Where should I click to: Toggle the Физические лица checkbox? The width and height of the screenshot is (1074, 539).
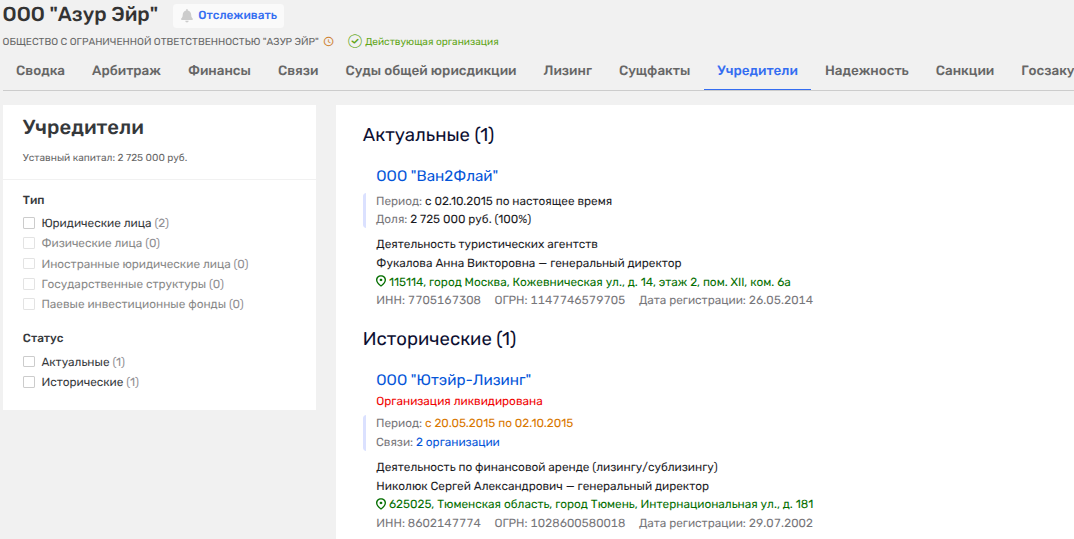coord(29,243)
